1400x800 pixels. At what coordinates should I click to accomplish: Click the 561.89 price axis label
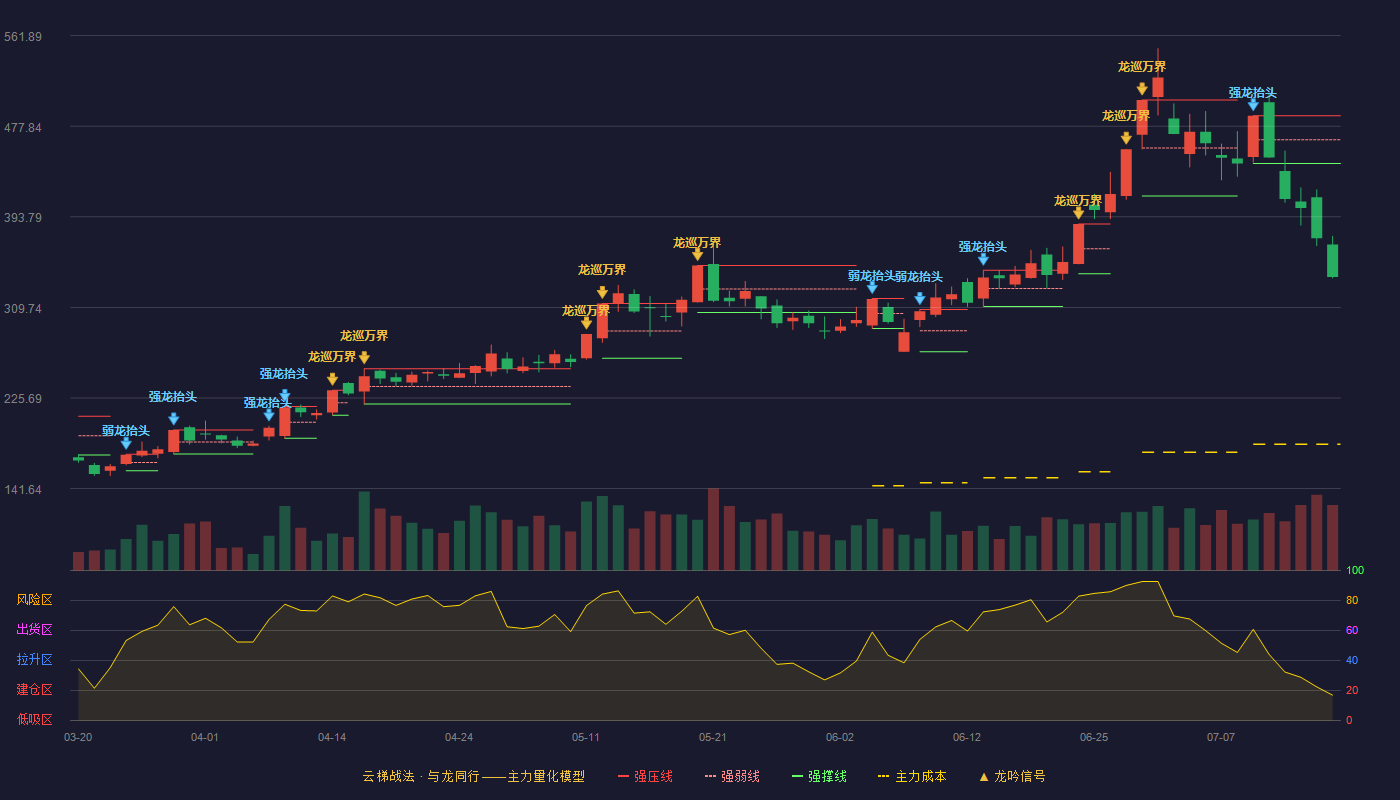(x=22, y=37)
